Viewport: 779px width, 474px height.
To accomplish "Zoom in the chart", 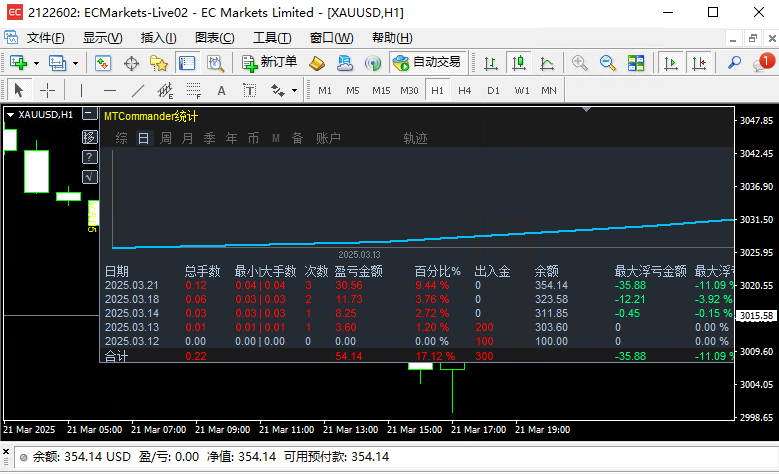I will [579, 63].
